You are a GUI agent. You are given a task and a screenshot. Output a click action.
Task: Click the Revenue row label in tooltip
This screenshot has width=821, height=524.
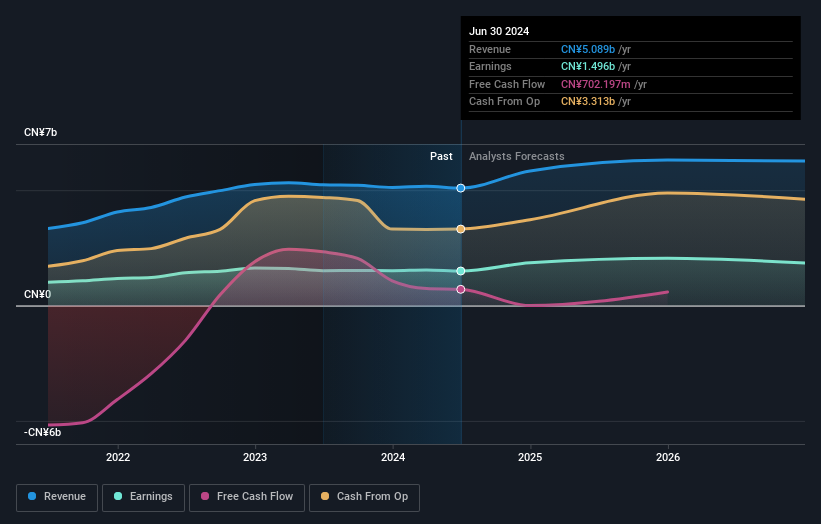[x=490, y=49]
